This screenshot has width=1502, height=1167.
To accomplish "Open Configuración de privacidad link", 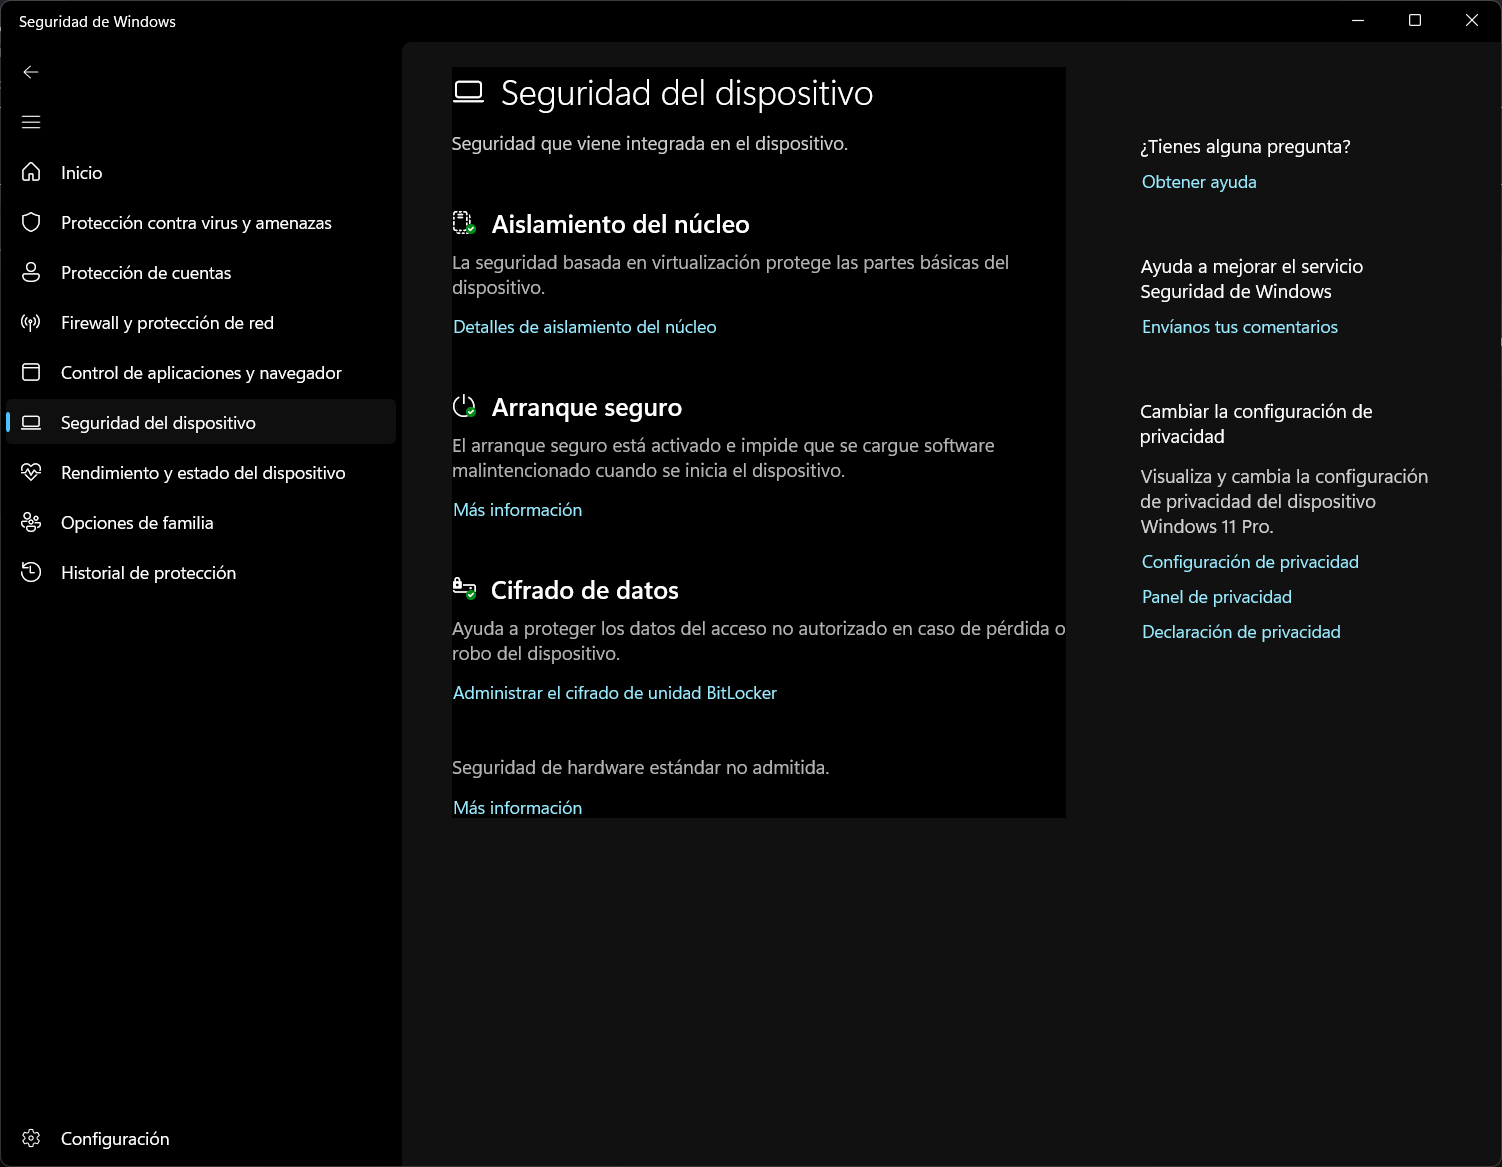I will click(x=1250, y=562).
